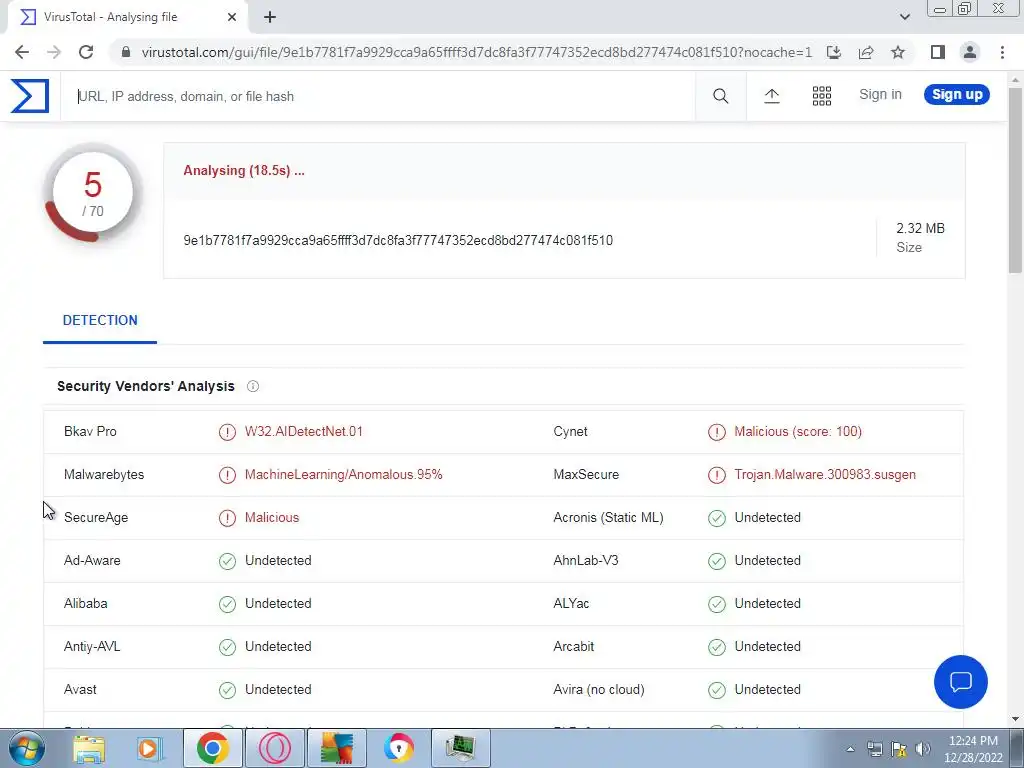
Task: Open the upload file icon
Action: tap(771, 96)
